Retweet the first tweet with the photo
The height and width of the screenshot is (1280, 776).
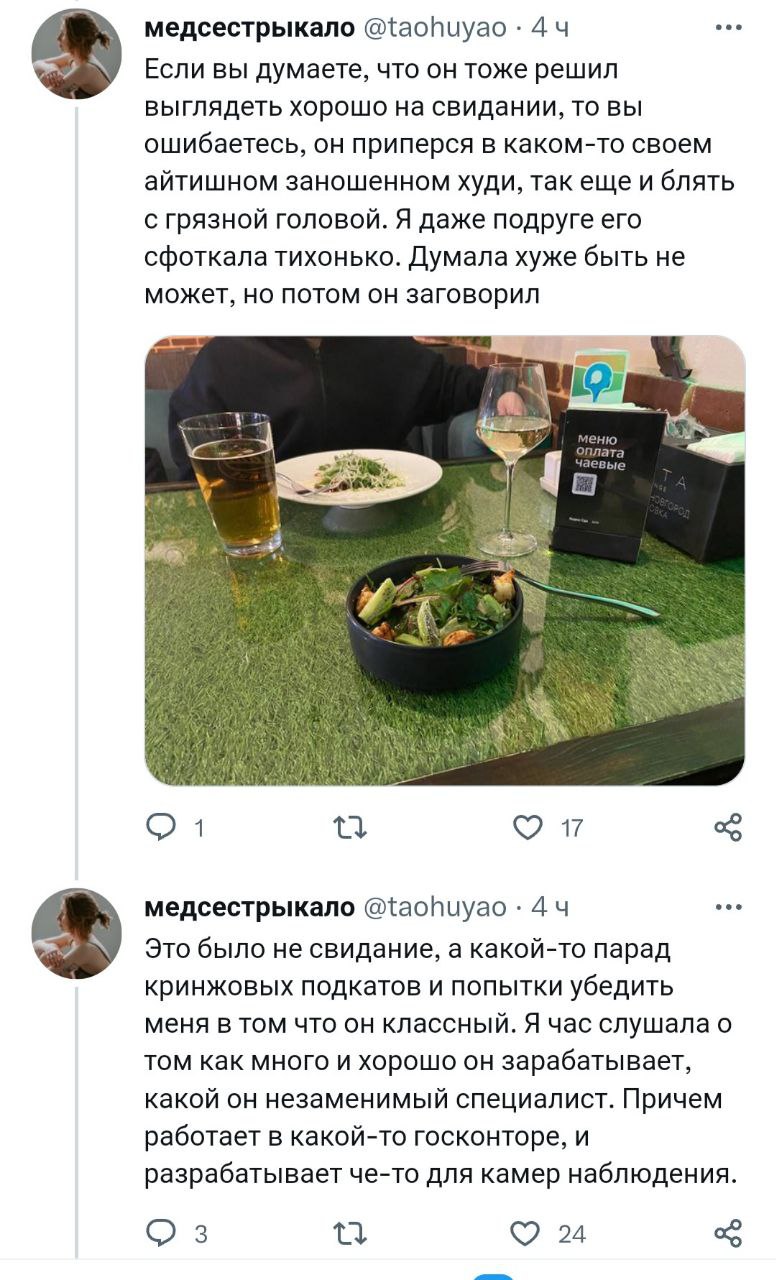(349, 828)
